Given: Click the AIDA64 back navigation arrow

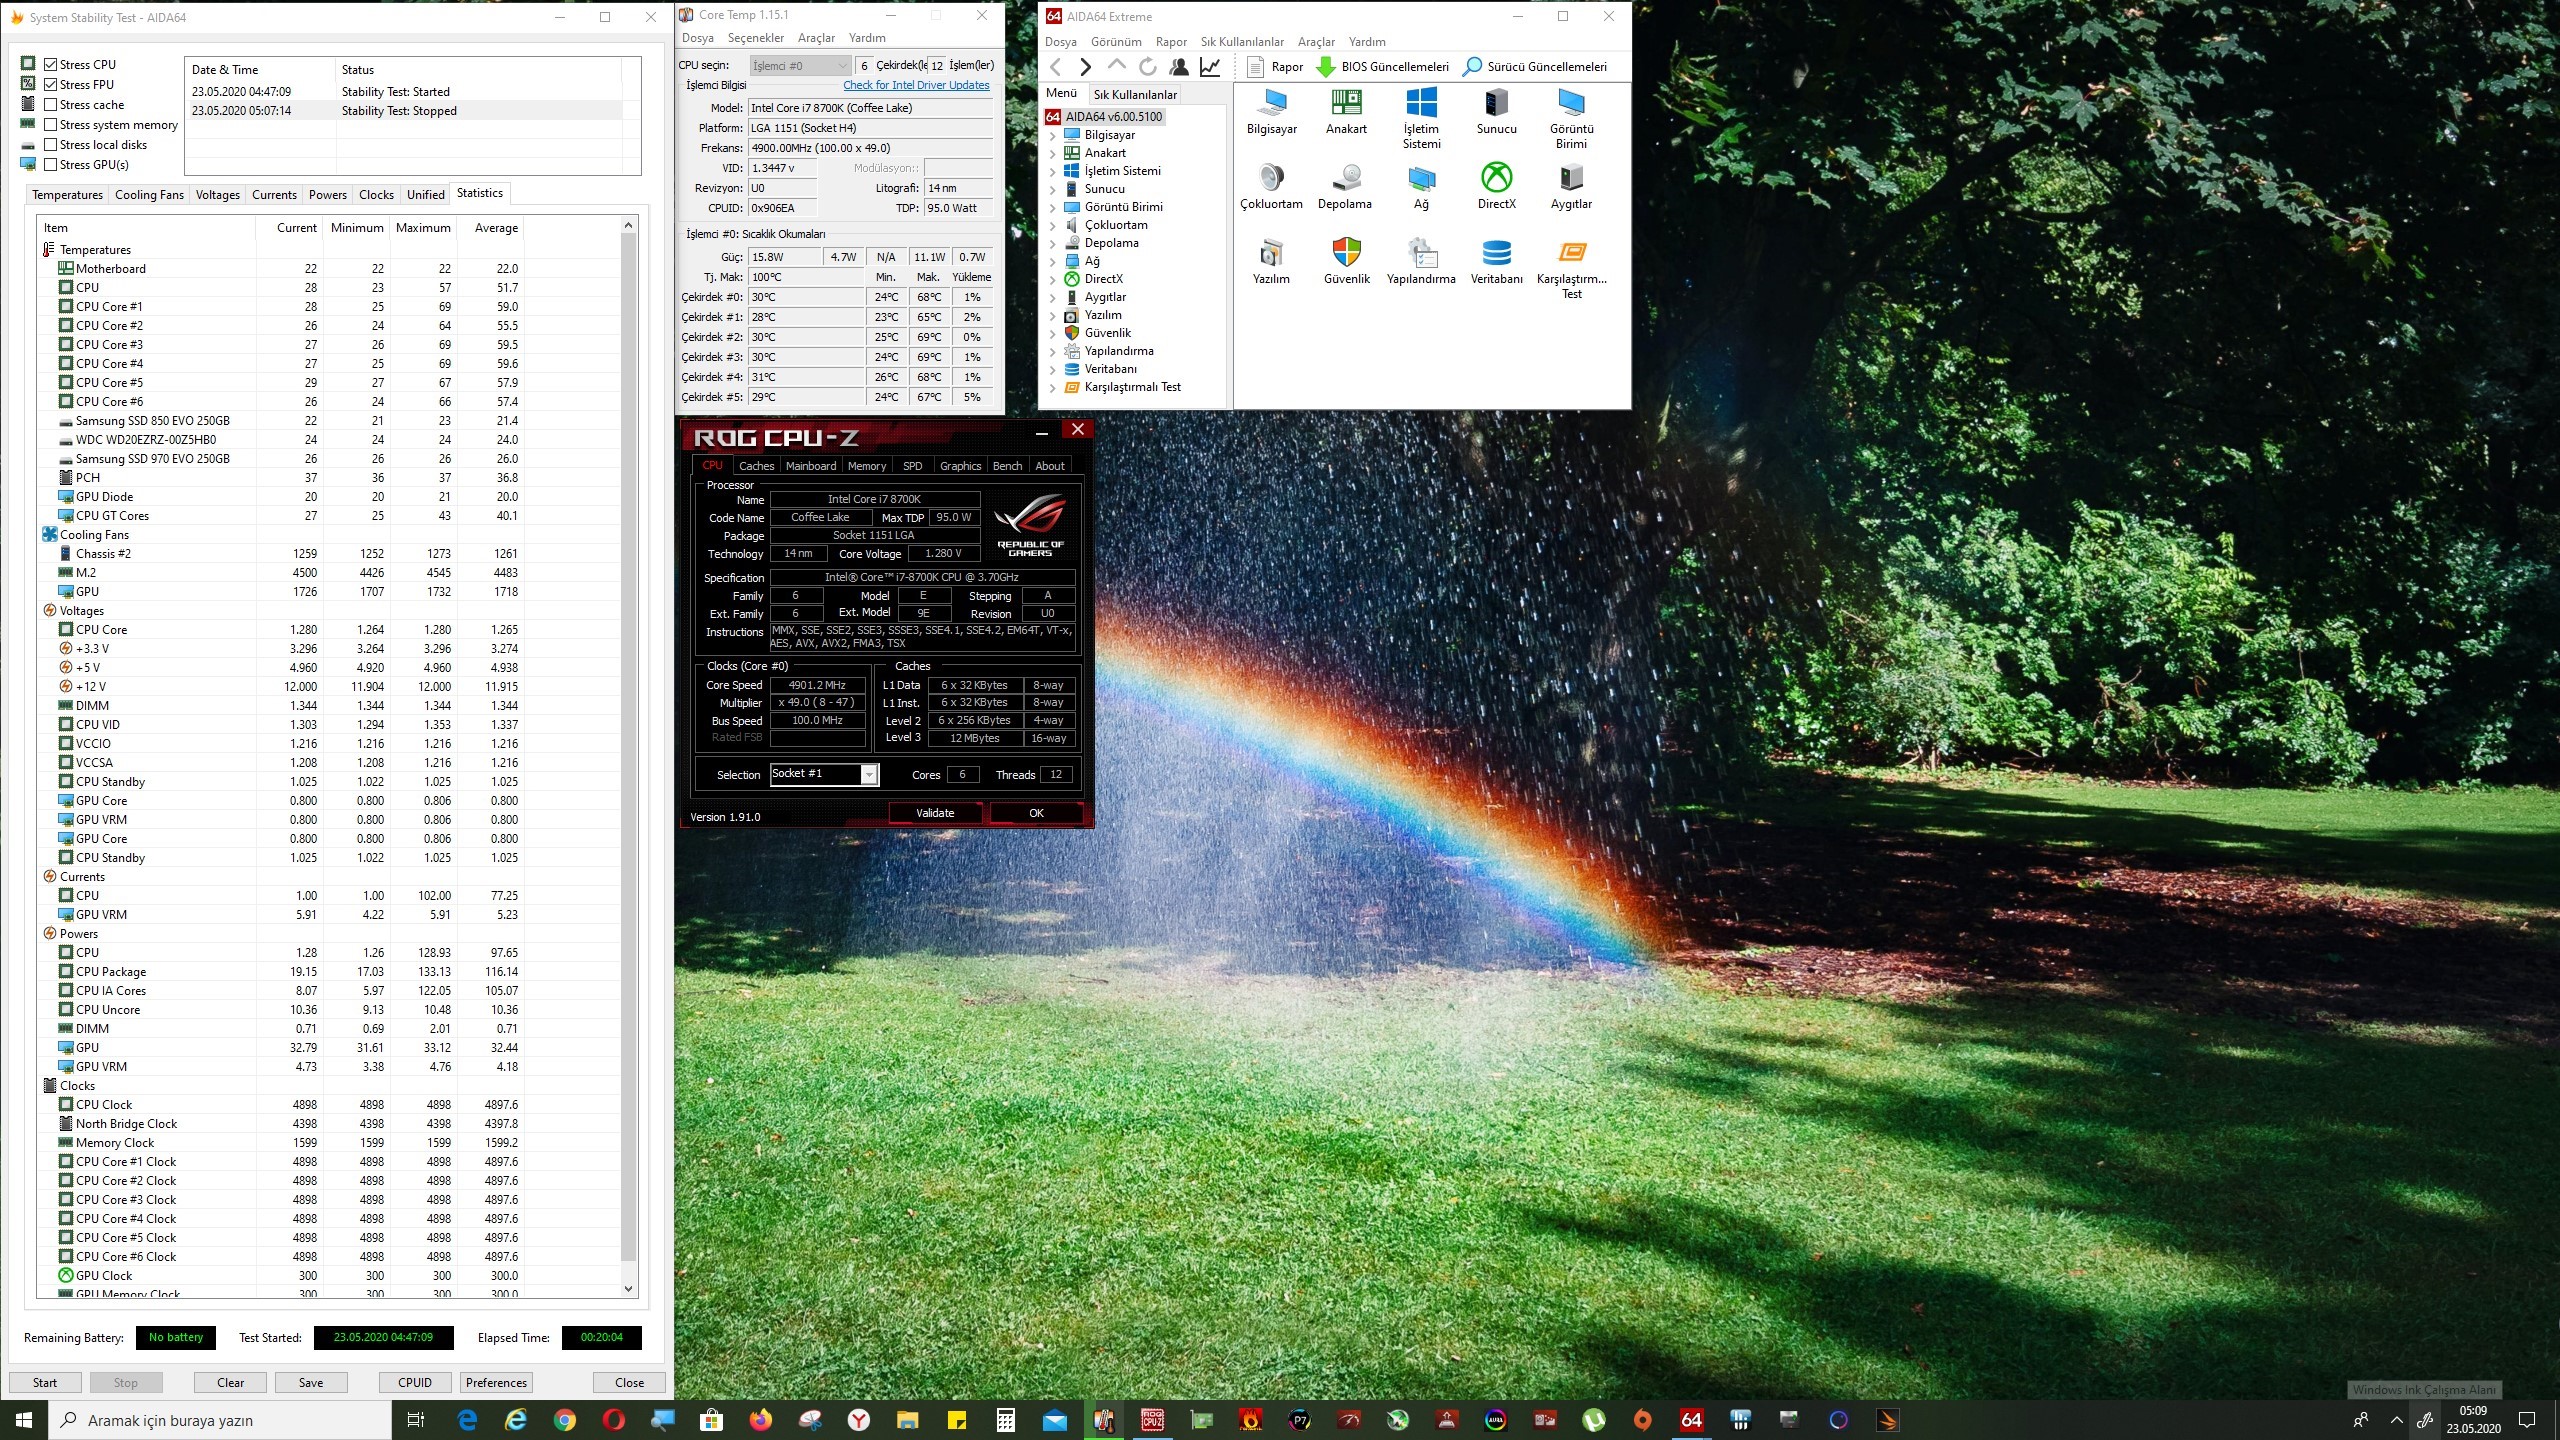Looking at the screenshot, I should pos(1055,67).
